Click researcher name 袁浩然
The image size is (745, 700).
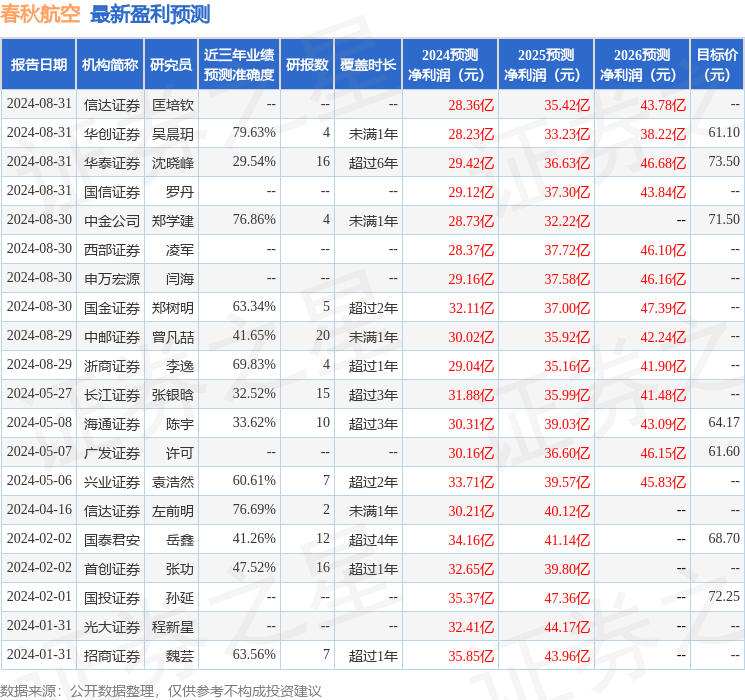point(172,482)
